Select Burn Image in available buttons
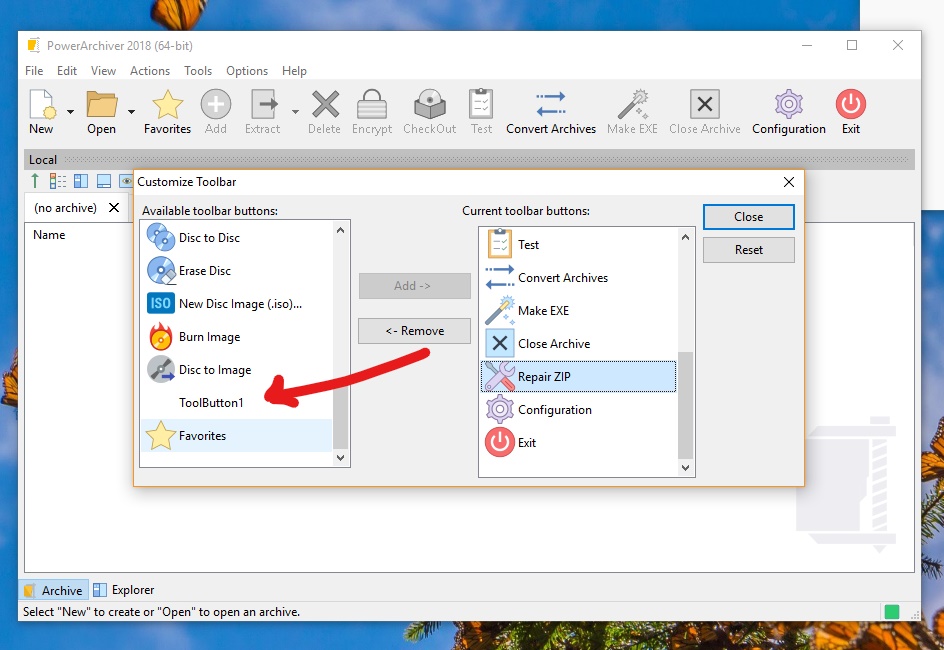Viewport: 944px width, 650px height. tap(237, 337)
